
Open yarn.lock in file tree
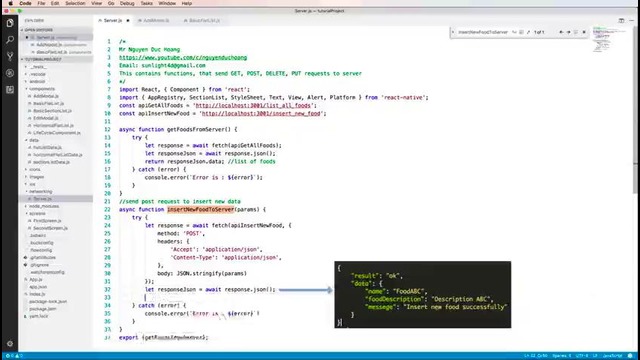[38, 316]
